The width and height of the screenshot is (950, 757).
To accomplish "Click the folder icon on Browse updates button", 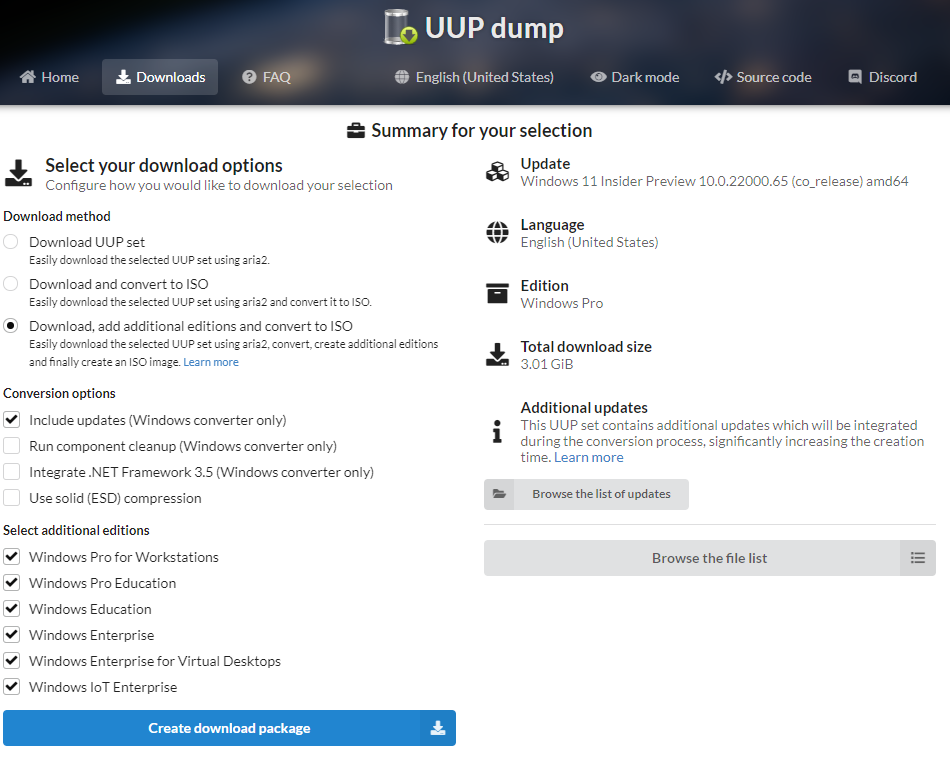I will [x=499, y=494].
